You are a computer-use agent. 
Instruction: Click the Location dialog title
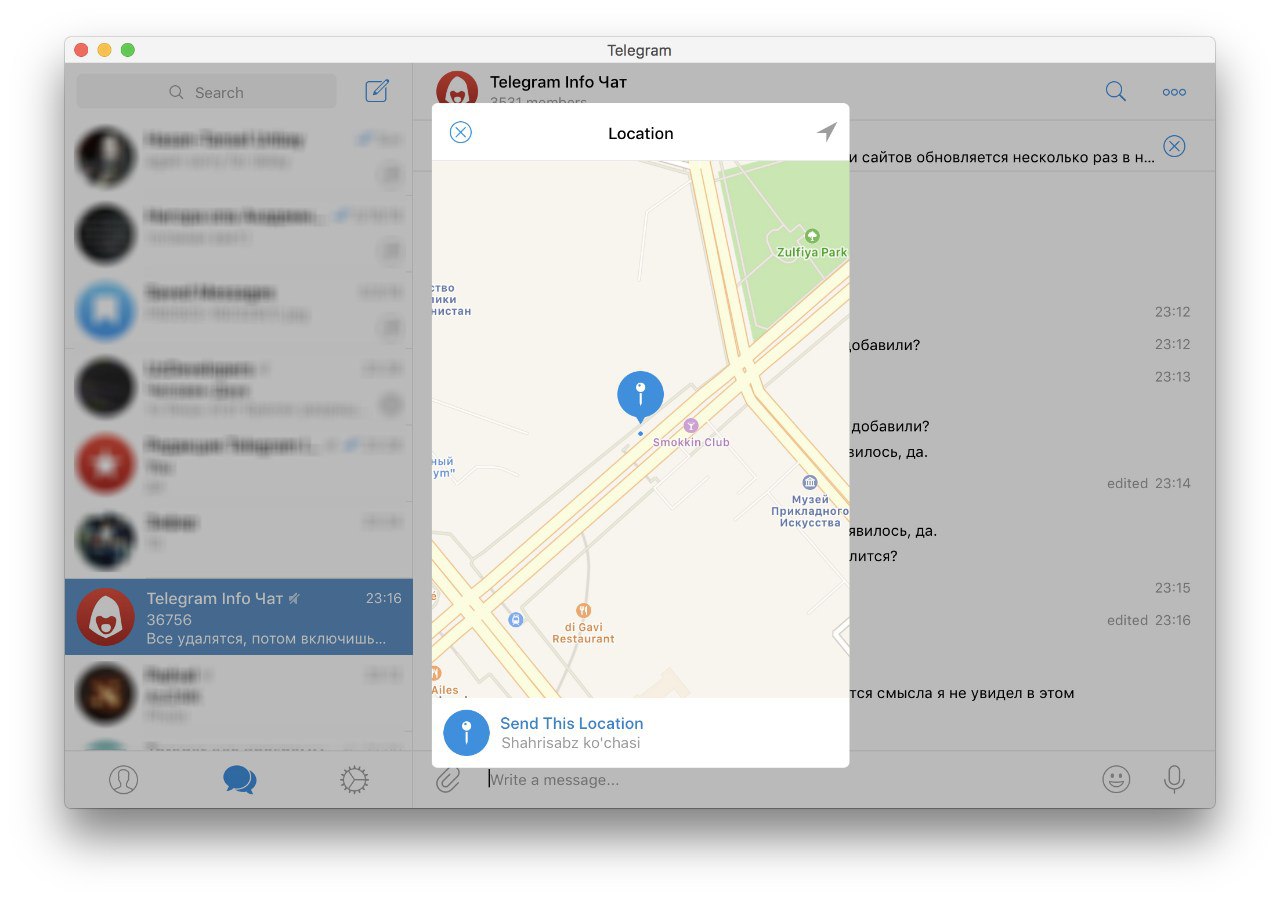(x=641, y=133)
